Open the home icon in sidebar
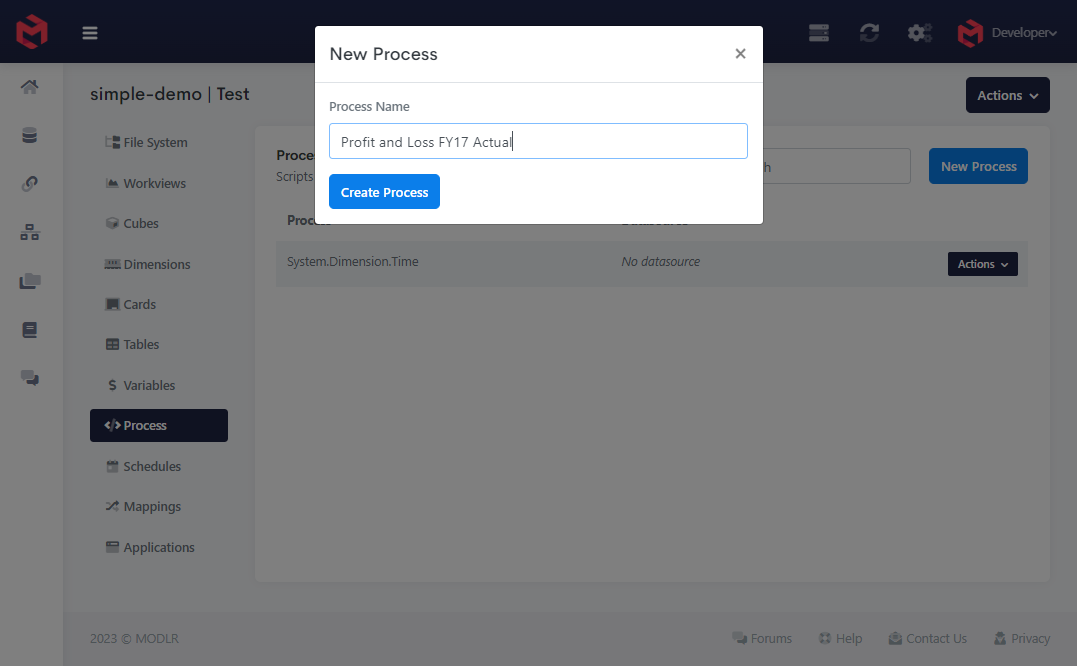Viewport: 1077px width, 666px height. [30, 87]
